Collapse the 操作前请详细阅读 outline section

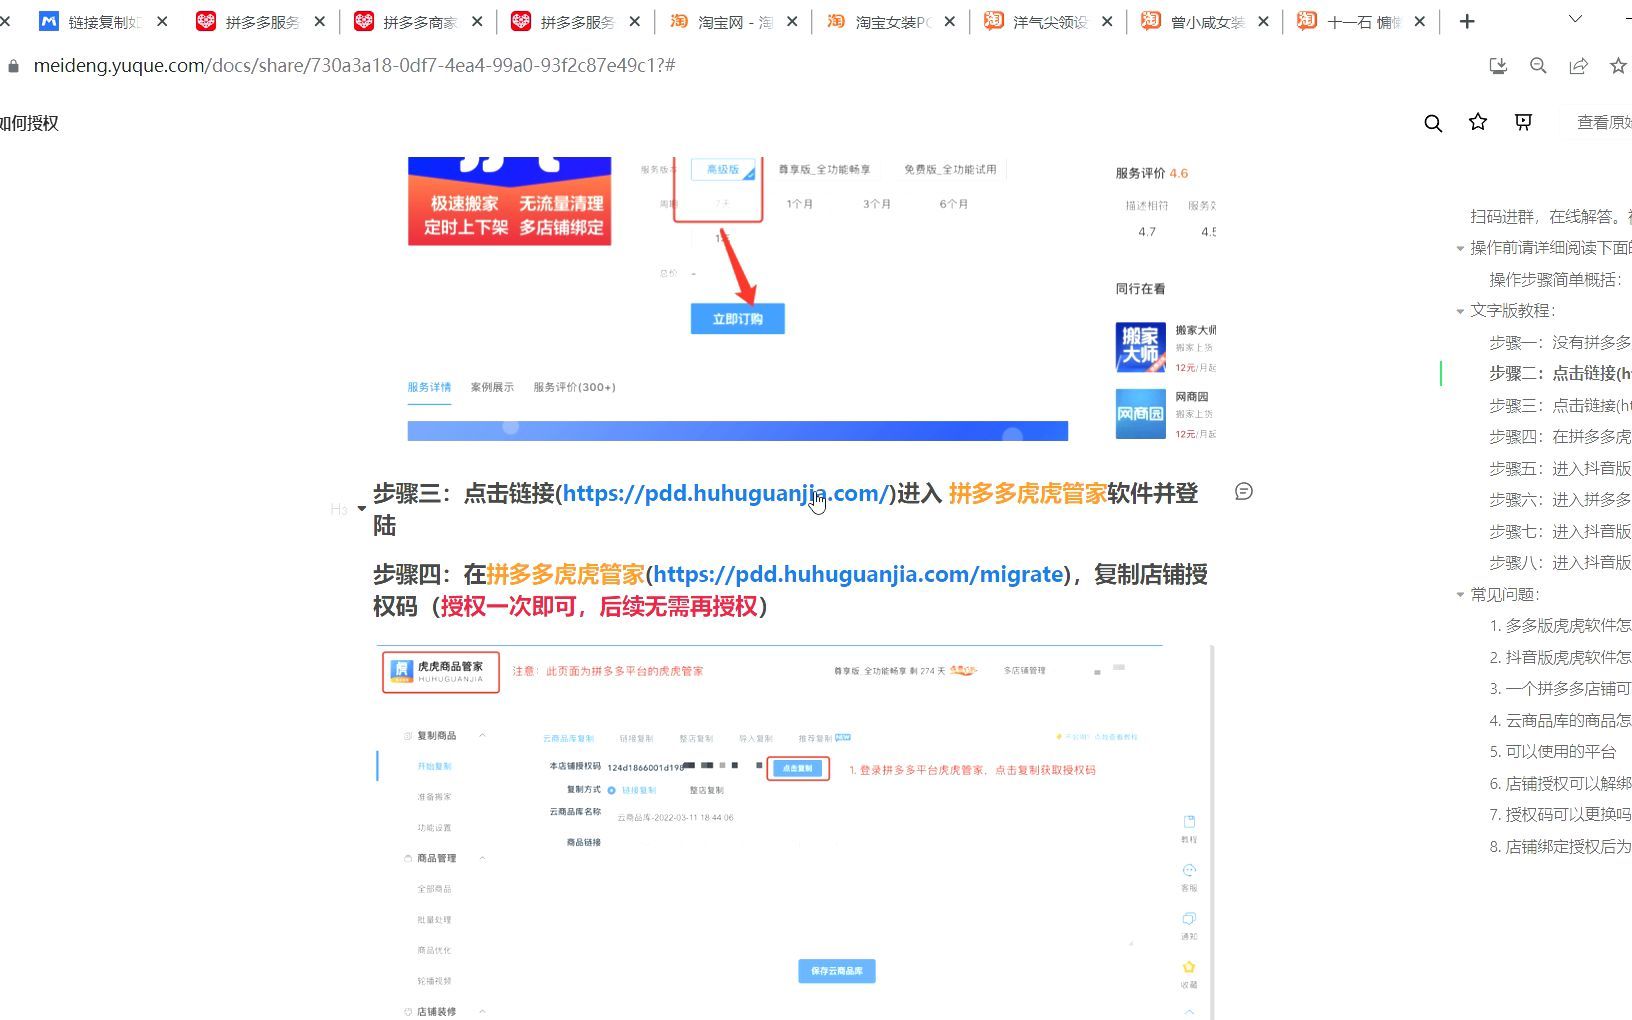click(1460, 248)
